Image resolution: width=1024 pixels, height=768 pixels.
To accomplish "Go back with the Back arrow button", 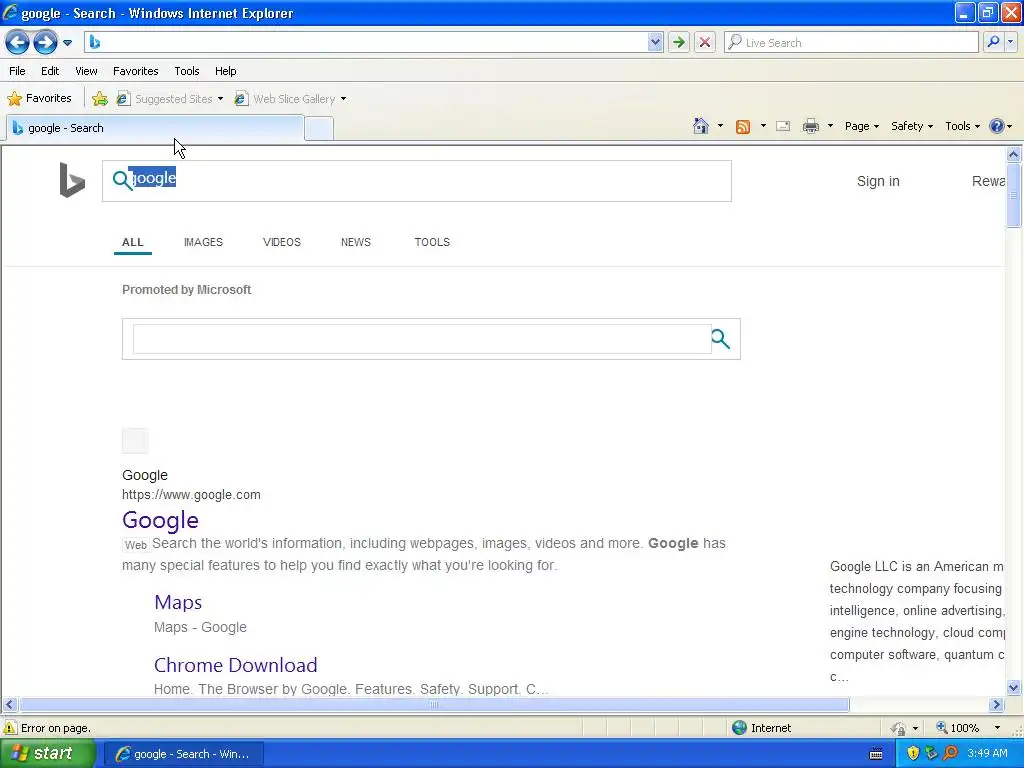I will (18, 43).
